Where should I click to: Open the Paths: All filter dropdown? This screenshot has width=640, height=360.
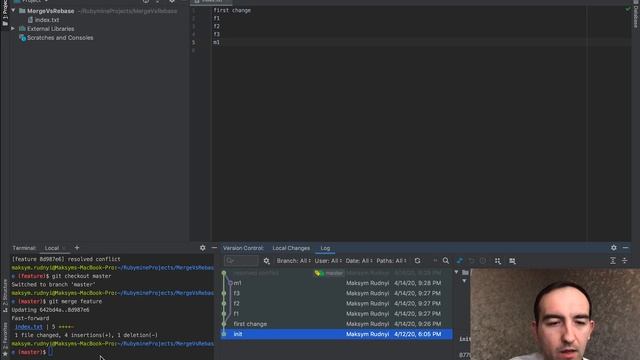(x=391, y=261)
